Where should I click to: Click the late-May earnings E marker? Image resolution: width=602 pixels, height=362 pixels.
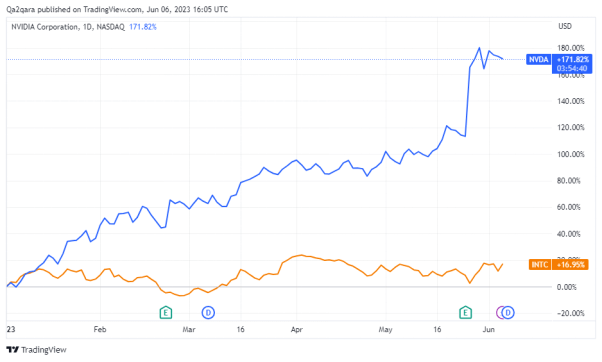466,313
